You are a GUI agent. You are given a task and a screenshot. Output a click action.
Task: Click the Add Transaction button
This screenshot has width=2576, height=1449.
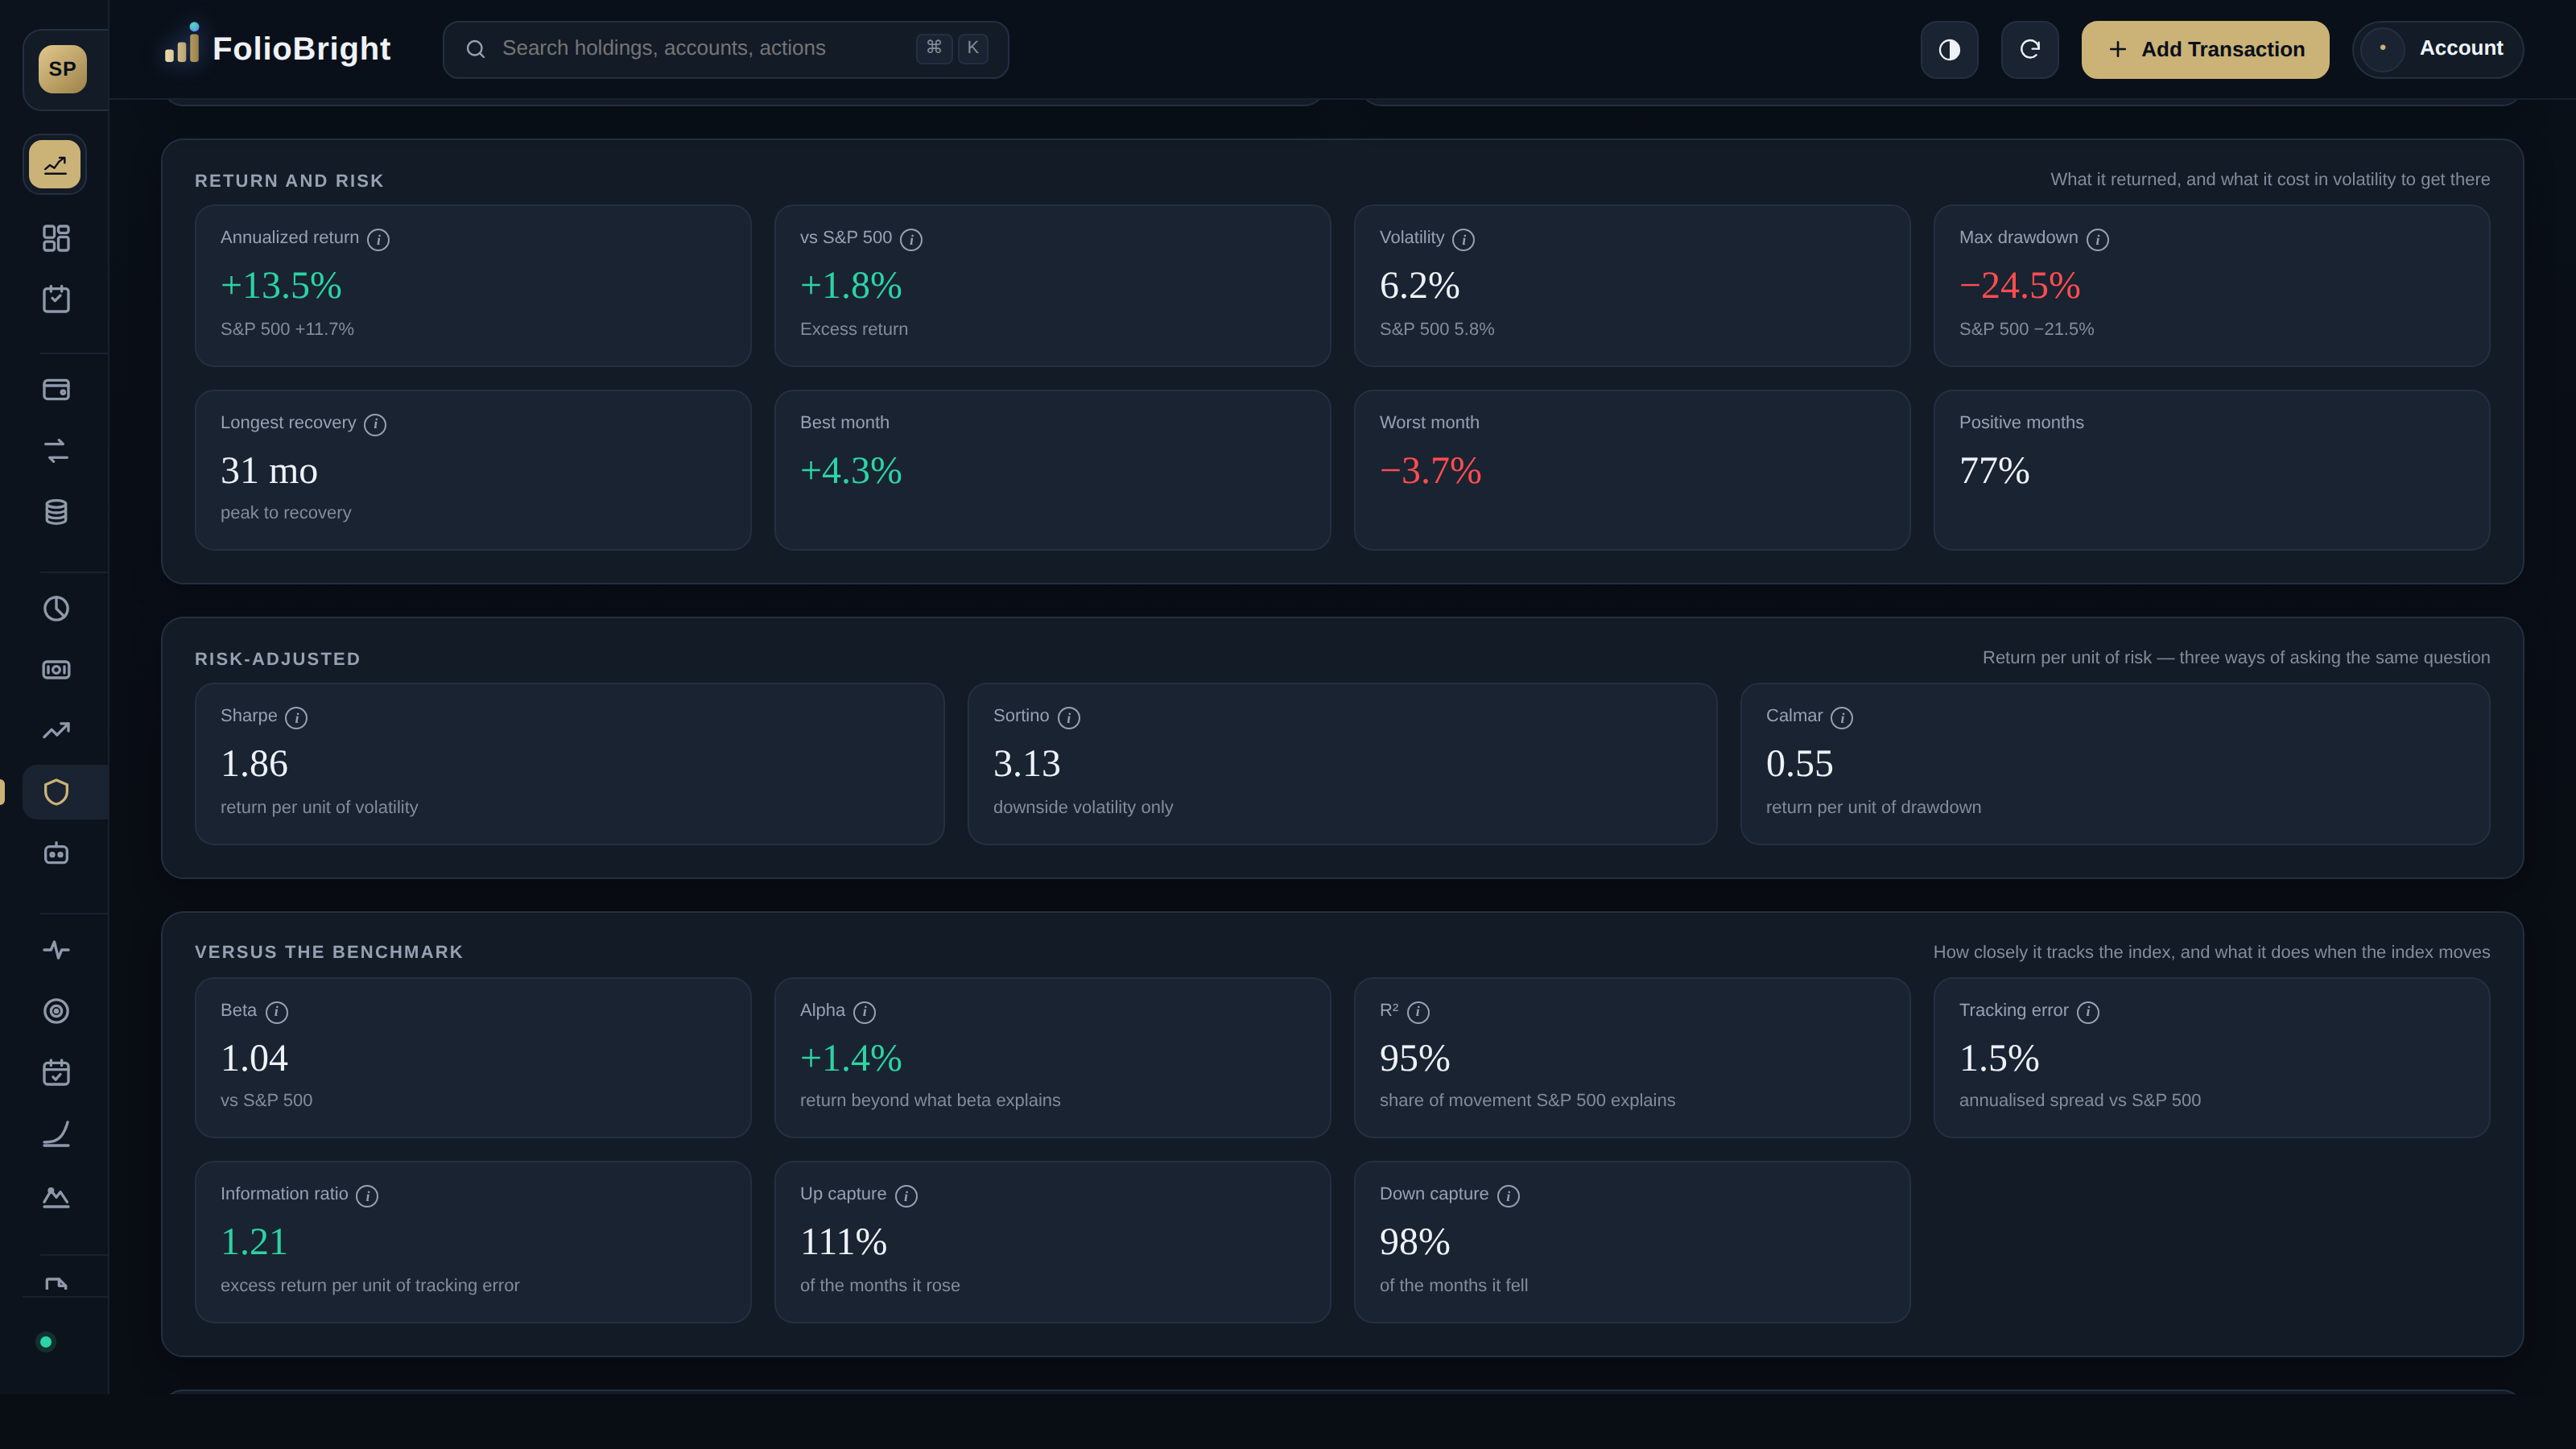pos(2204,49)
